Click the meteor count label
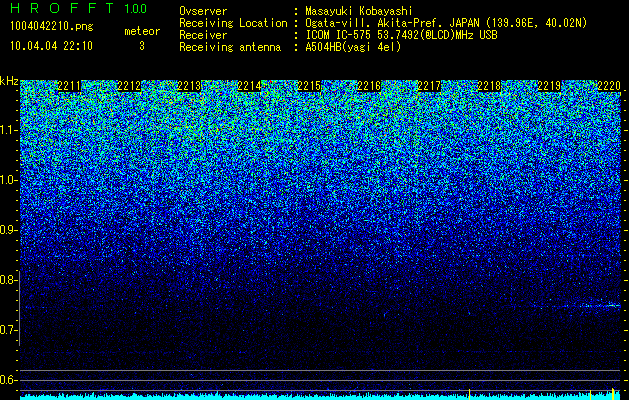Viewport: 629px width, 400px height. pos(142,31)
